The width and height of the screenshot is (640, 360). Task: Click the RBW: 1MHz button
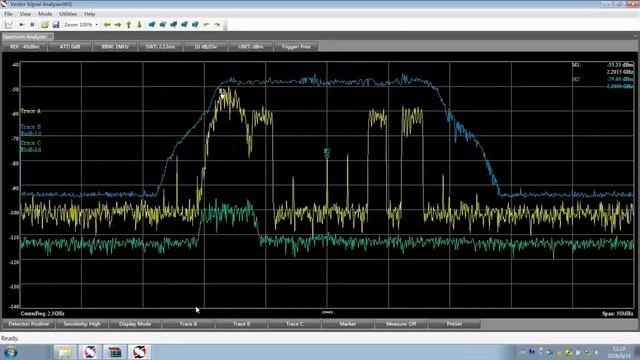[x=115, y=47]
